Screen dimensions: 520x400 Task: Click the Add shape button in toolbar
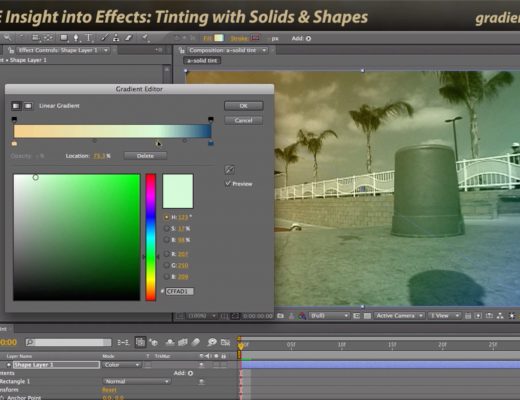pos(308,39)
